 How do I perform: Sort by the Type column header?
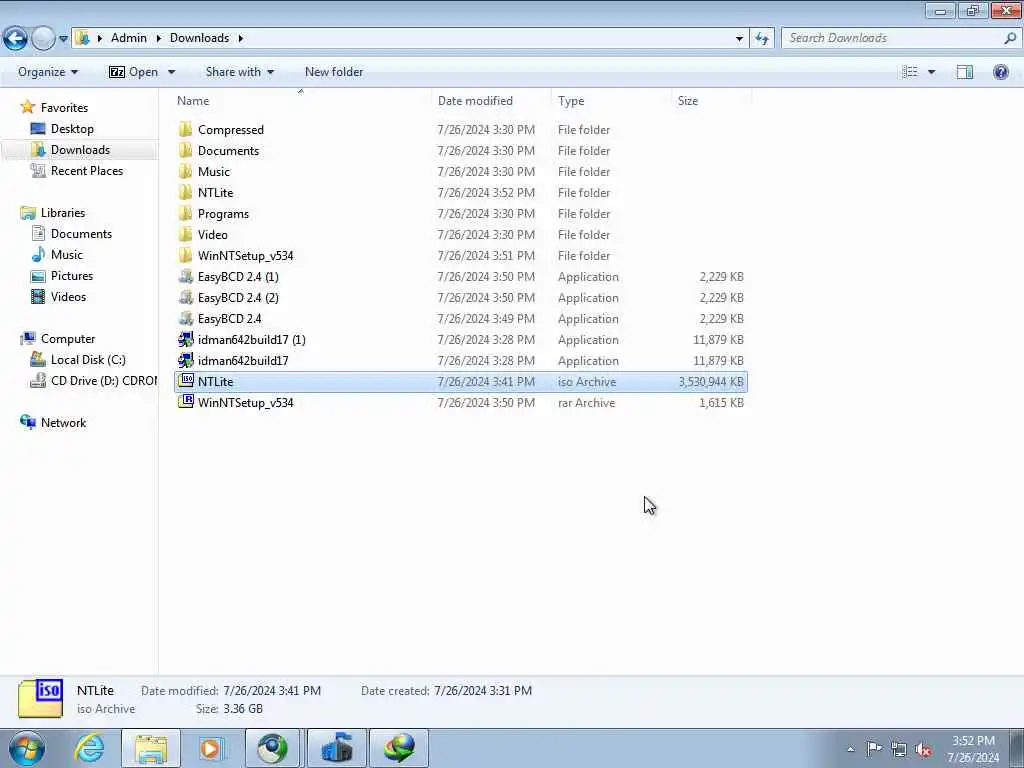click(611, 101)
